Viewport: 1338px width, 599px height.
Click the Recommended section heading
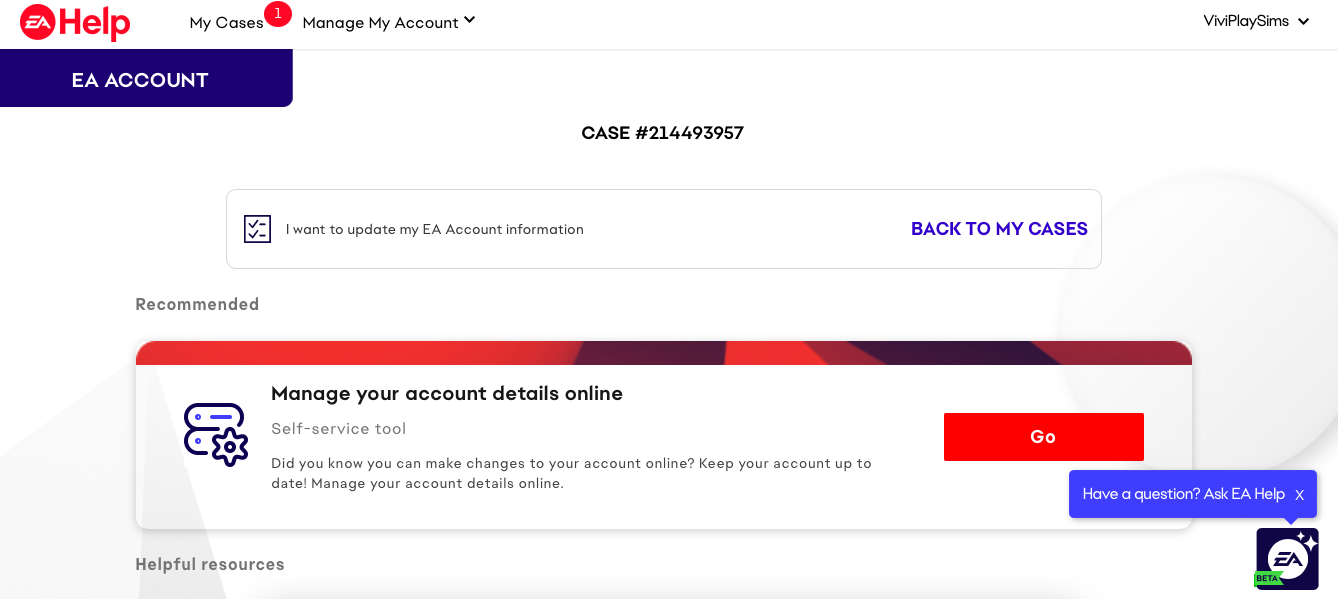coord(197,305)
